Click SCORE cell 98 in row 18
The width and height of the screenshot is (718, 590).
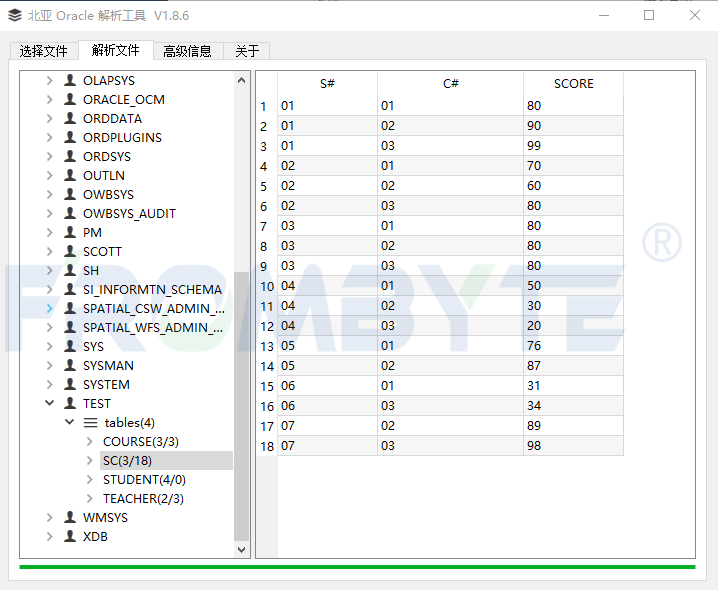(573, 446)
